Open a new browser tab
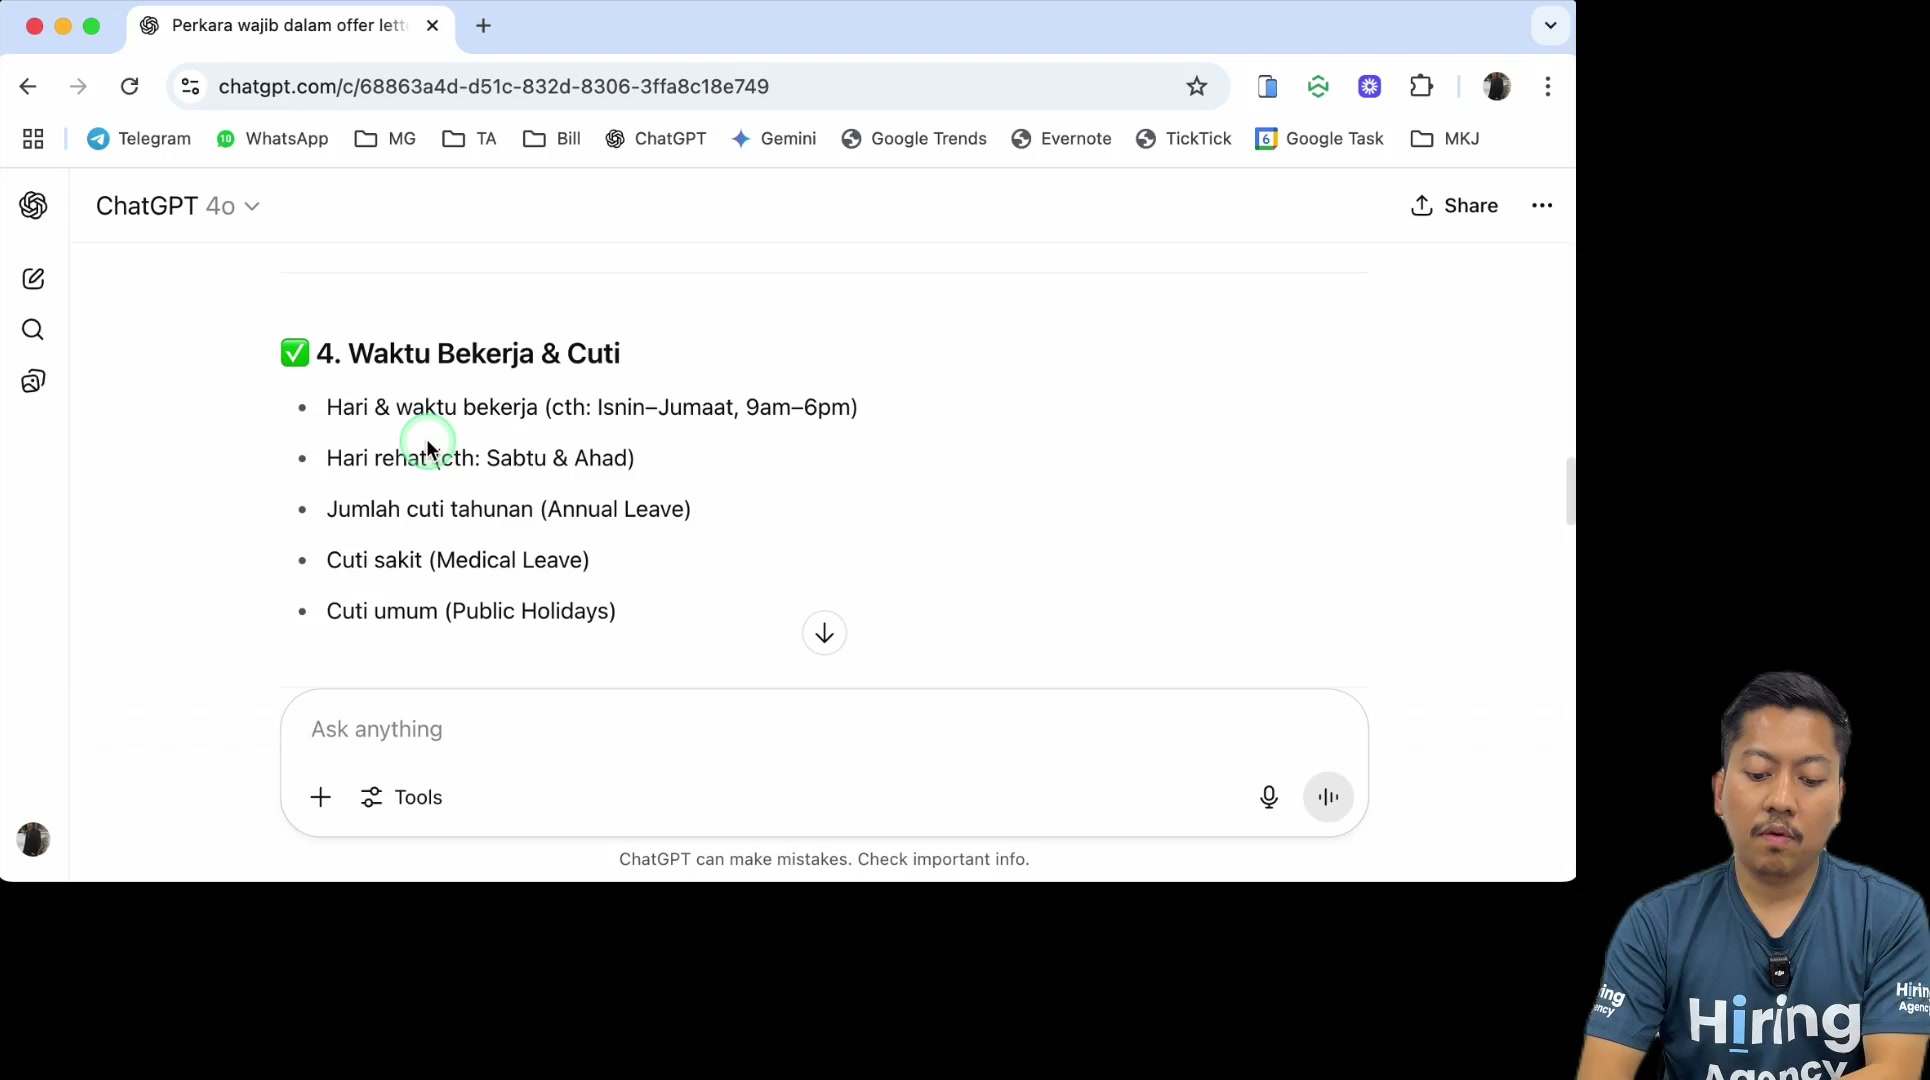Image resolution: width=1930 pixels, height=1080 pixels. click(484, 26)
